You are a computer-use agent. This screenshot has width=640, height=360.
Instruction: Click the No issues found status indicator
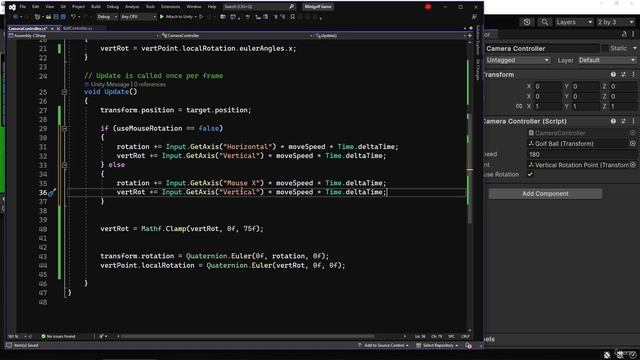(x=58, y=336)
